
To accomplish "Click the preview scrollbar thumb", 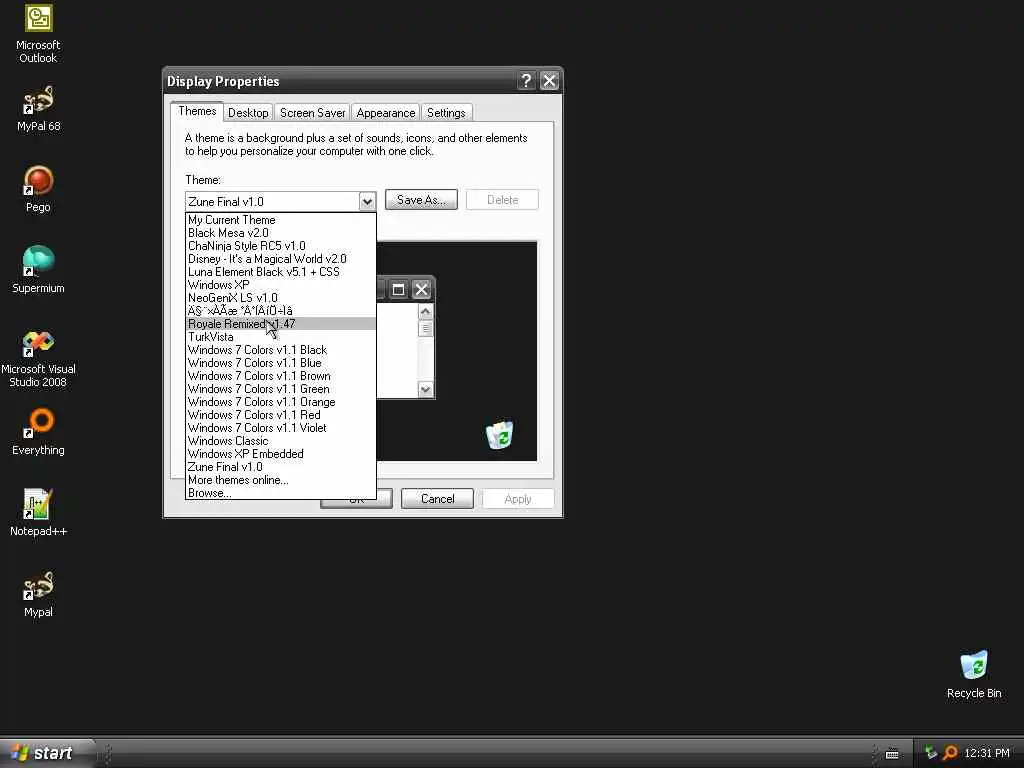I will click(425, 328).
